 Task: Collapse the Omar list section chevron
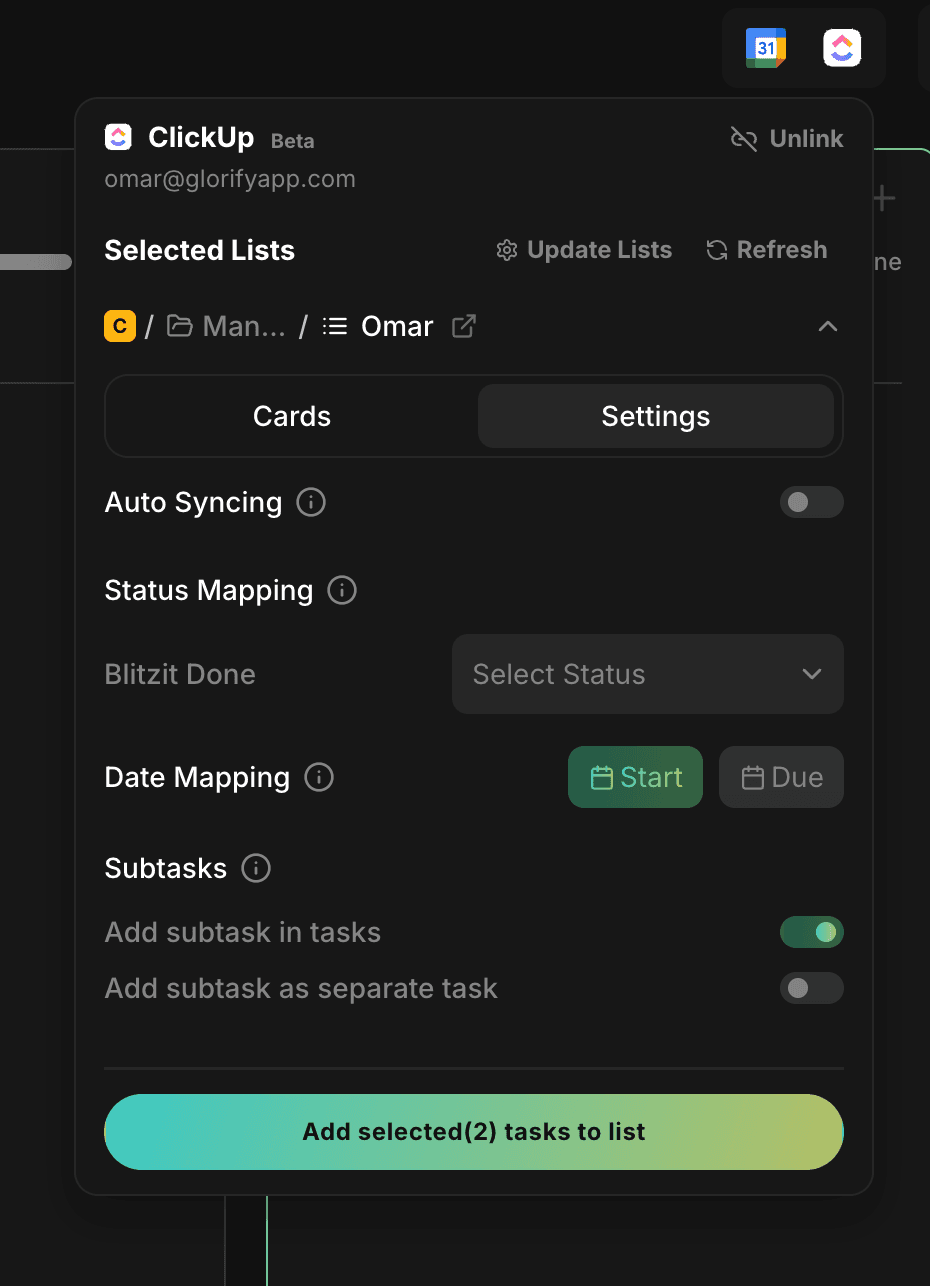(827, 326)
